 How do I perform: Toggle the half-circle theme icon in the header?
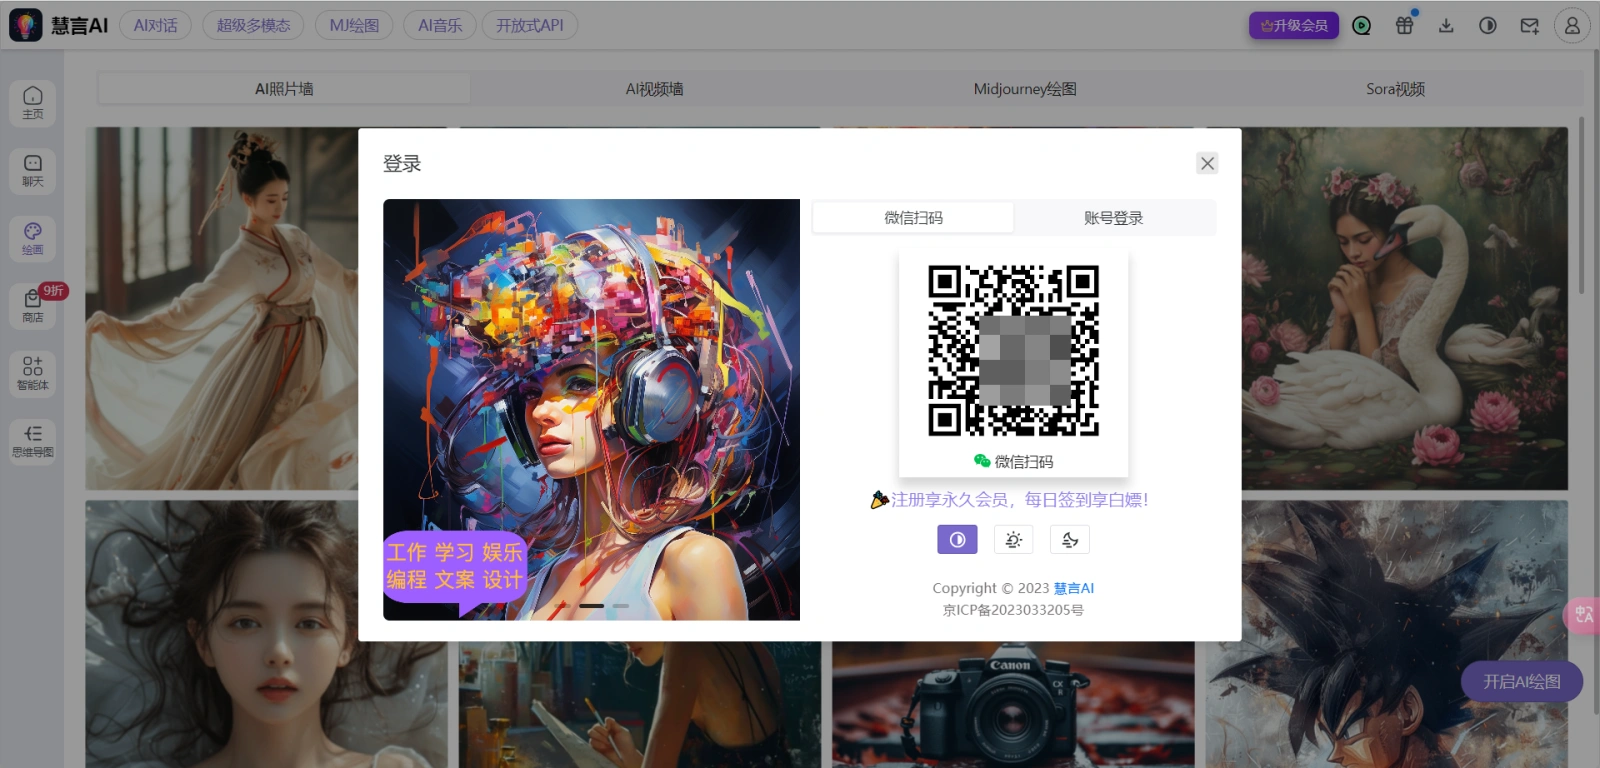coord(1488,25)
